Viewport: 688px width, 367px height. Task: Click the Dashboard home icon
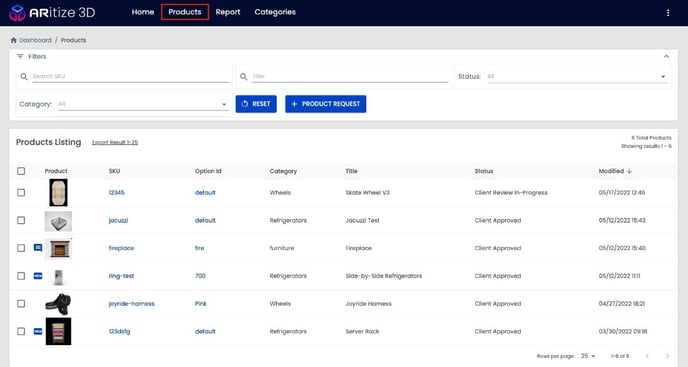point(14,40)
